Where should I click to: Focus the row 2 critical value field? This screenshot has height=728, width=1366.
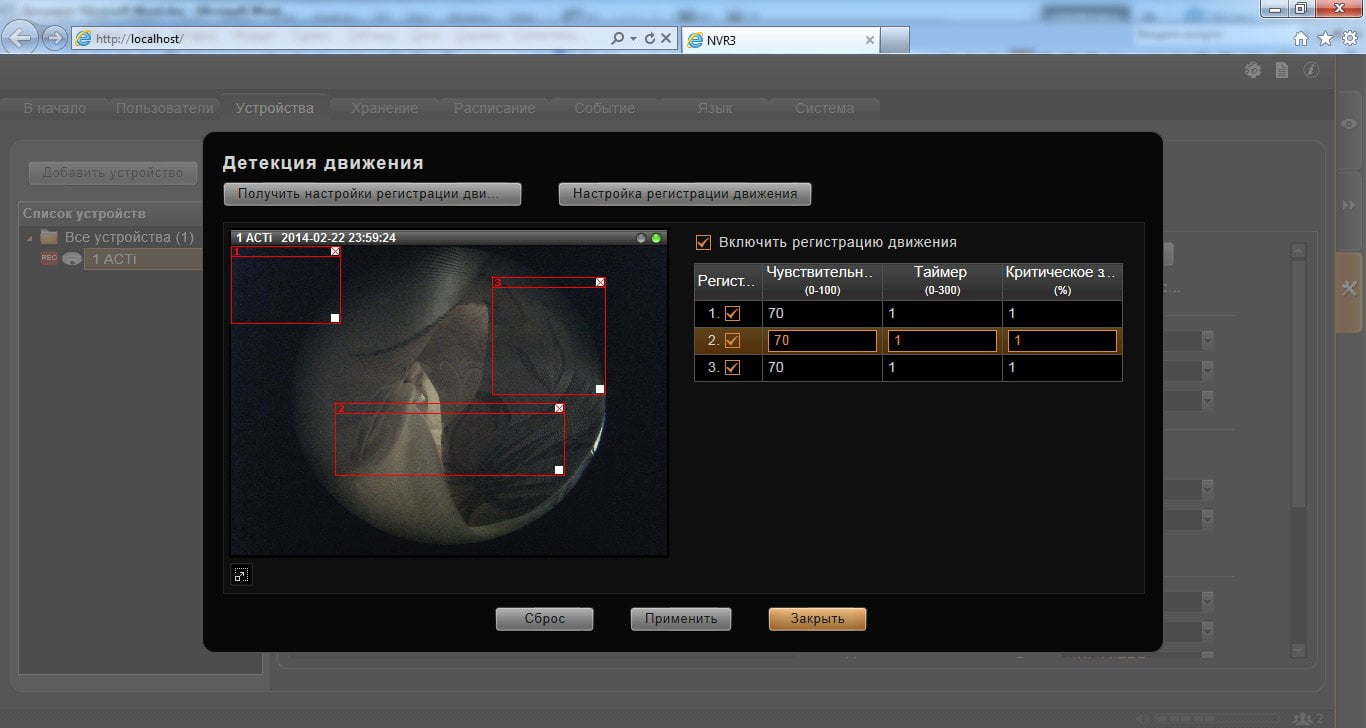[x=1062, y=340]
